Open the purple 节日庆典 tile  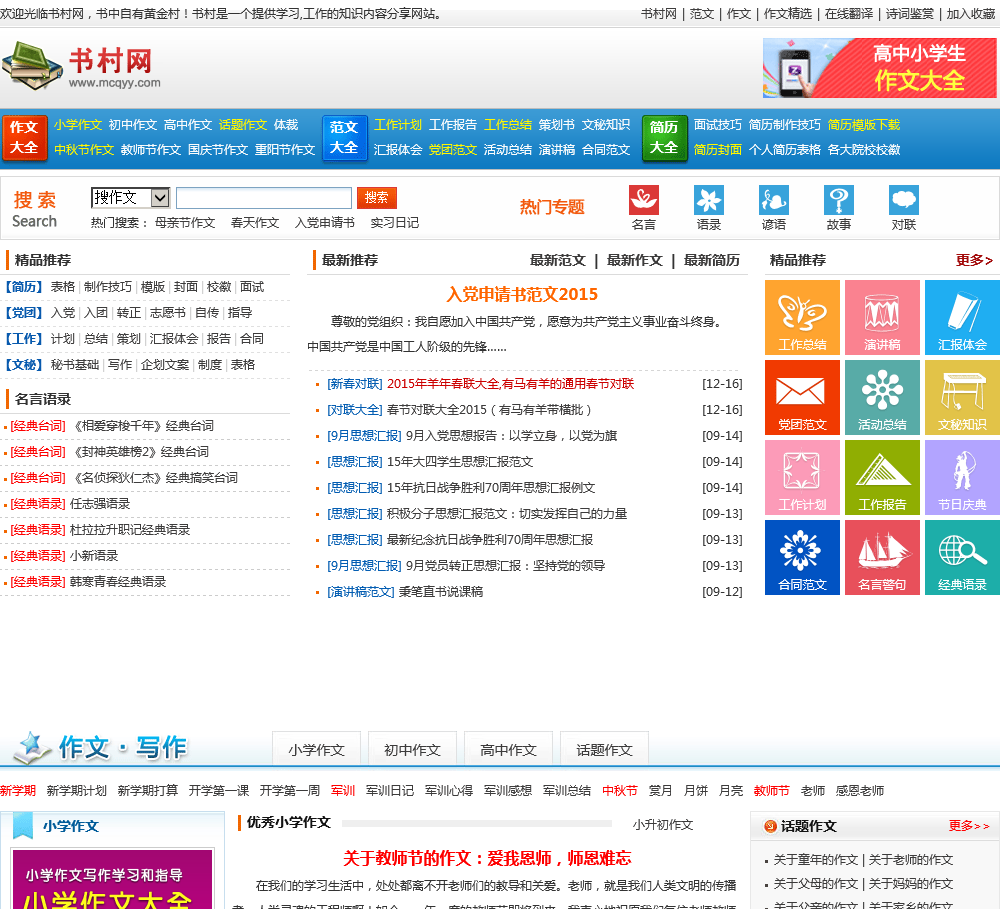pyautogui.click(x=962, y=477)
